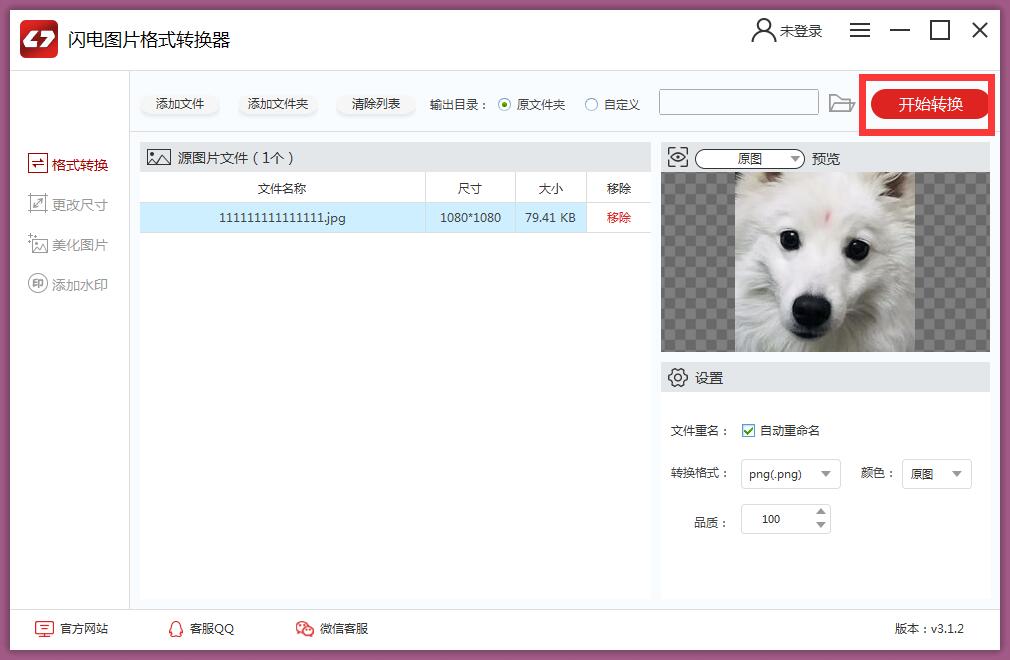Click the 官方网站 monitor icon
This screenshot has width=1010, height=660.
44,628
